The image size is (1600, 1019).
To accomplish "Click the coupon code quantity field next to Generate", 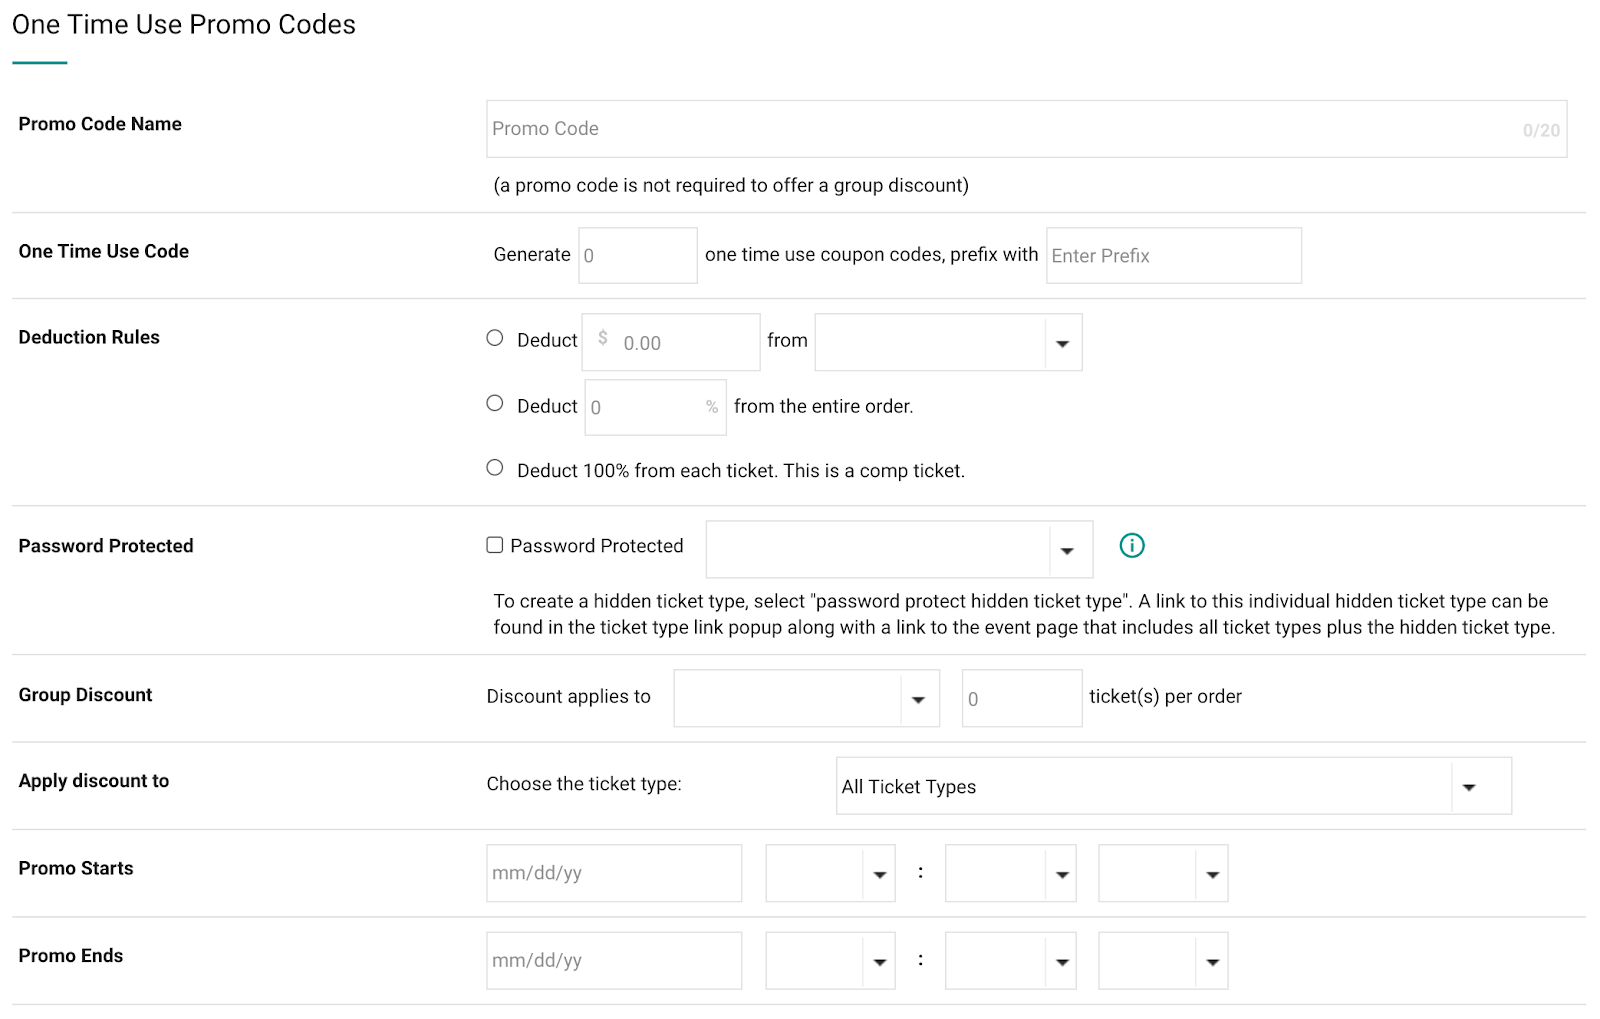I will coord(637,255).
